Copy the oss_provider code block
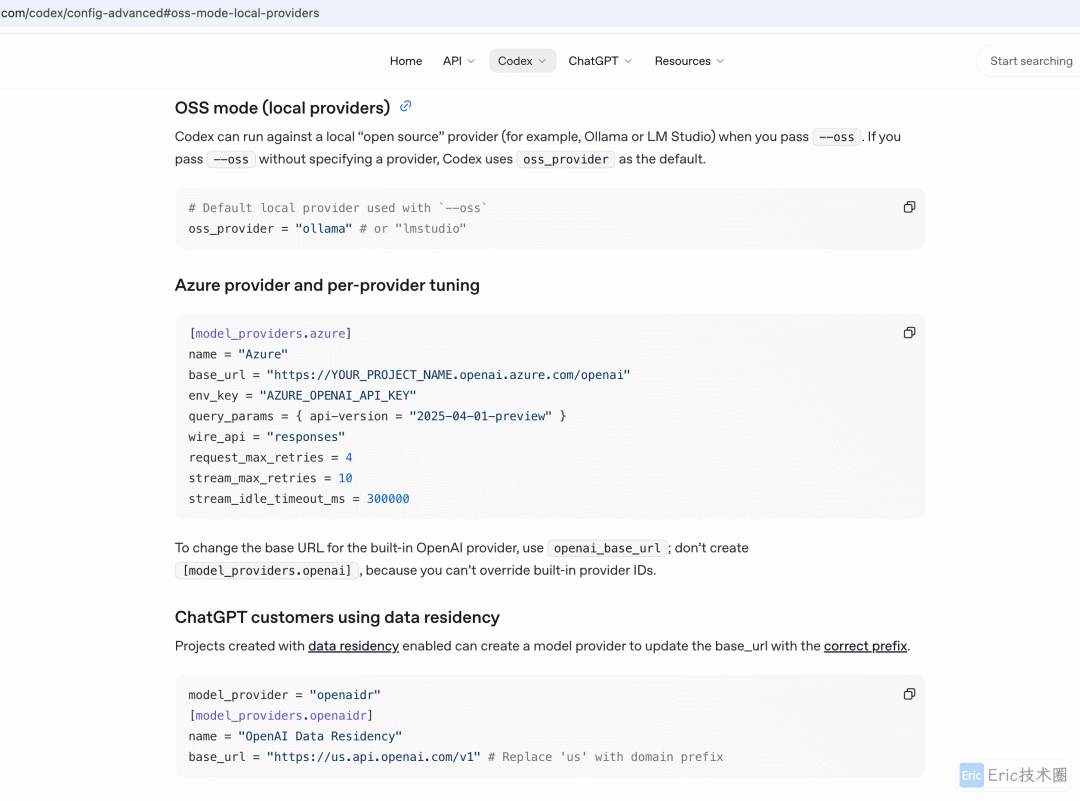Screen dimensions: 1080x801 pyautogui.click(x=909, y=207)
